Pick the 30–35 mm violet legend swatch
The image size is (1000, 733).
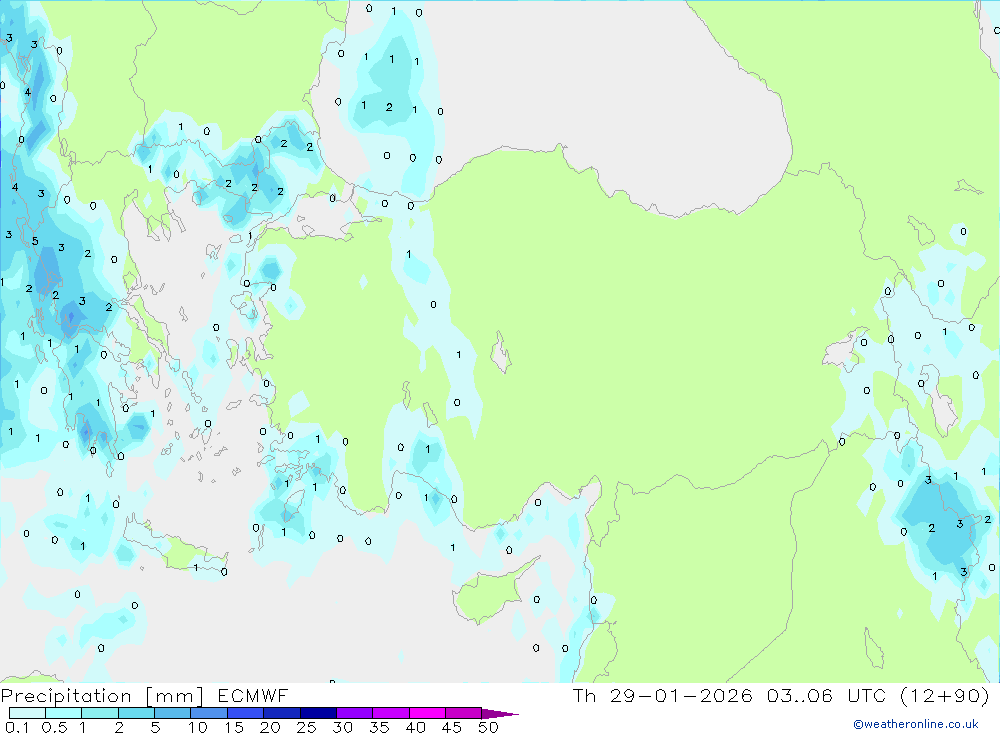tap(354, 713)
